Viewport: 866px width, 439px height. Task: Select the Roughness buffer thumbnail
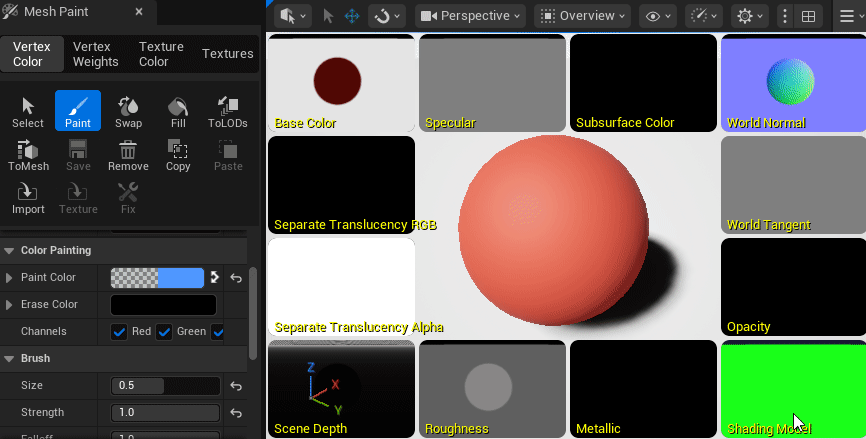pyautogui.click(x=492, y=389)
